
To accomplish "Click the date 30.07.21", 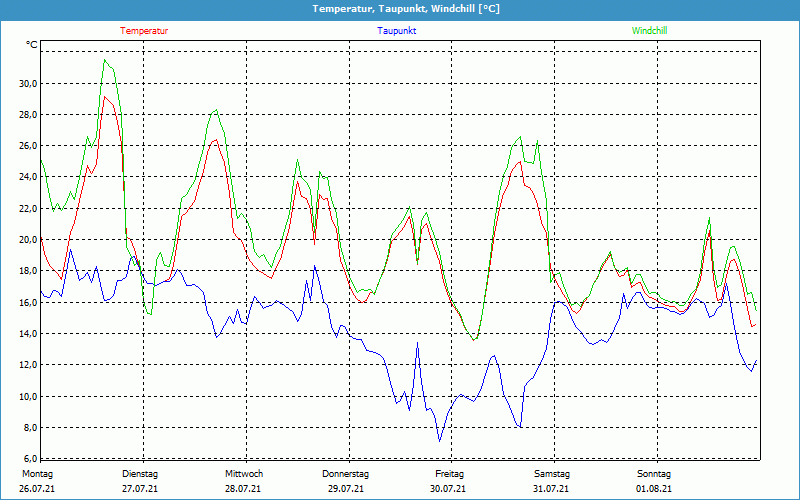I will 448,489.
